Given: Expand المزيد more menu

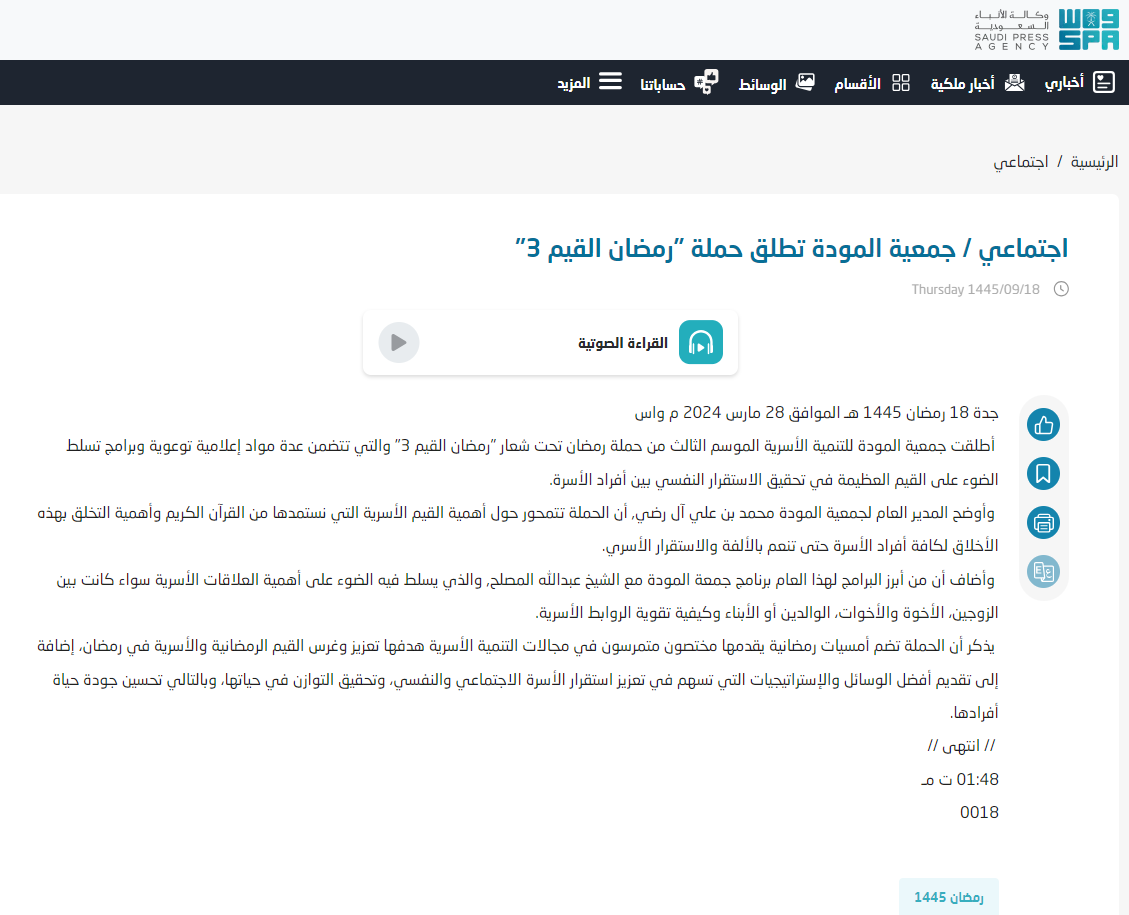Looking at the screenshot, I should point(574,84).
